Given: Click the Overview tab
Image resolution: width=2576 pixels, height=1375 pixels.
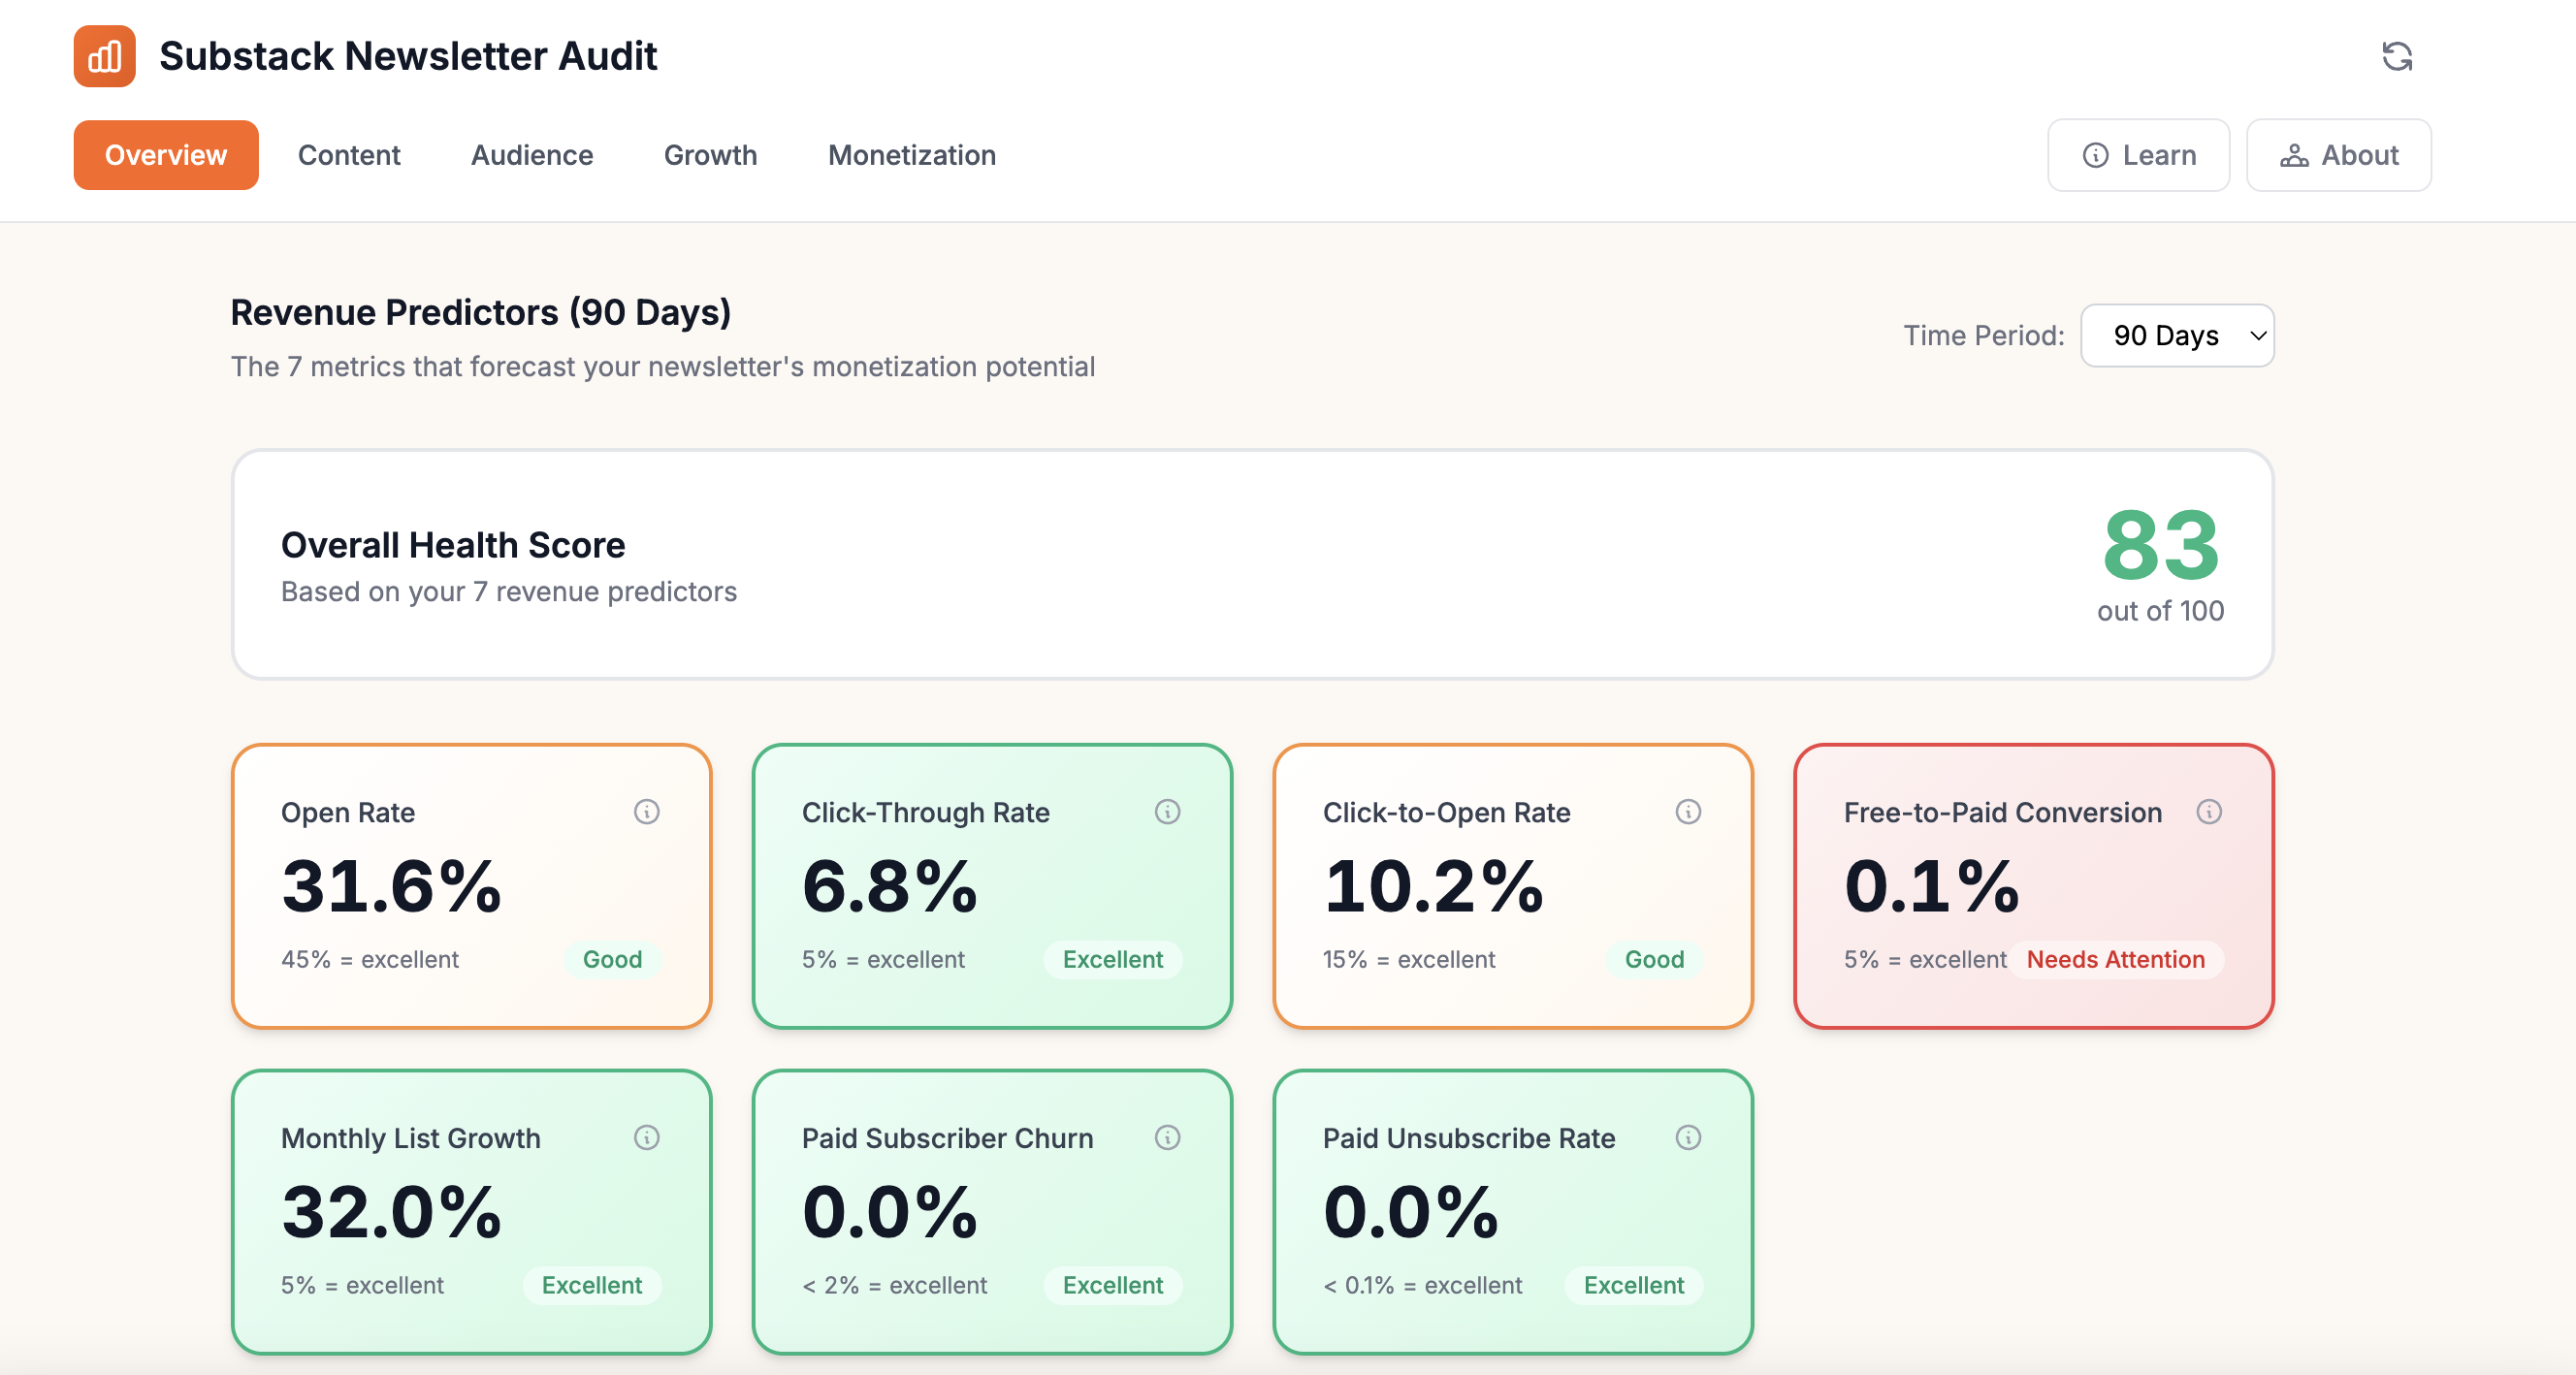Looking at the screenshot, I should pyautogui.click(x=166, y=155).
